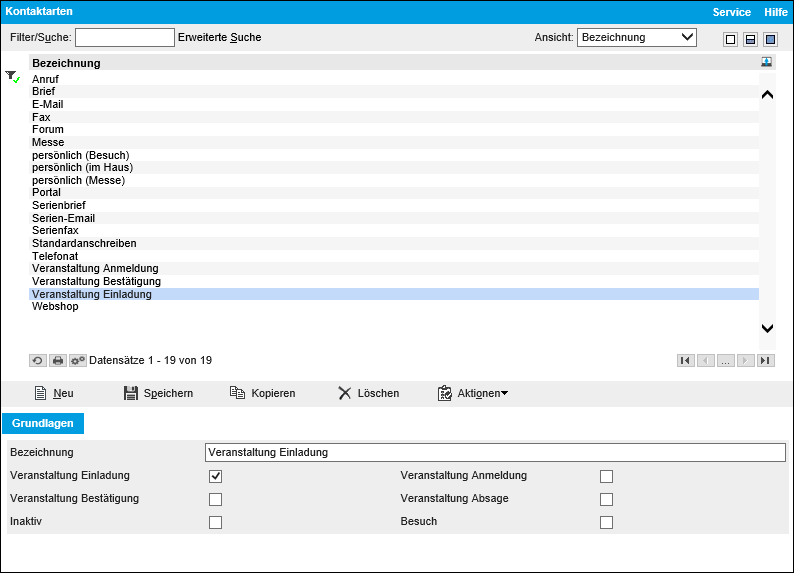Click into Filter/Suche input field

tap(125, 37)
